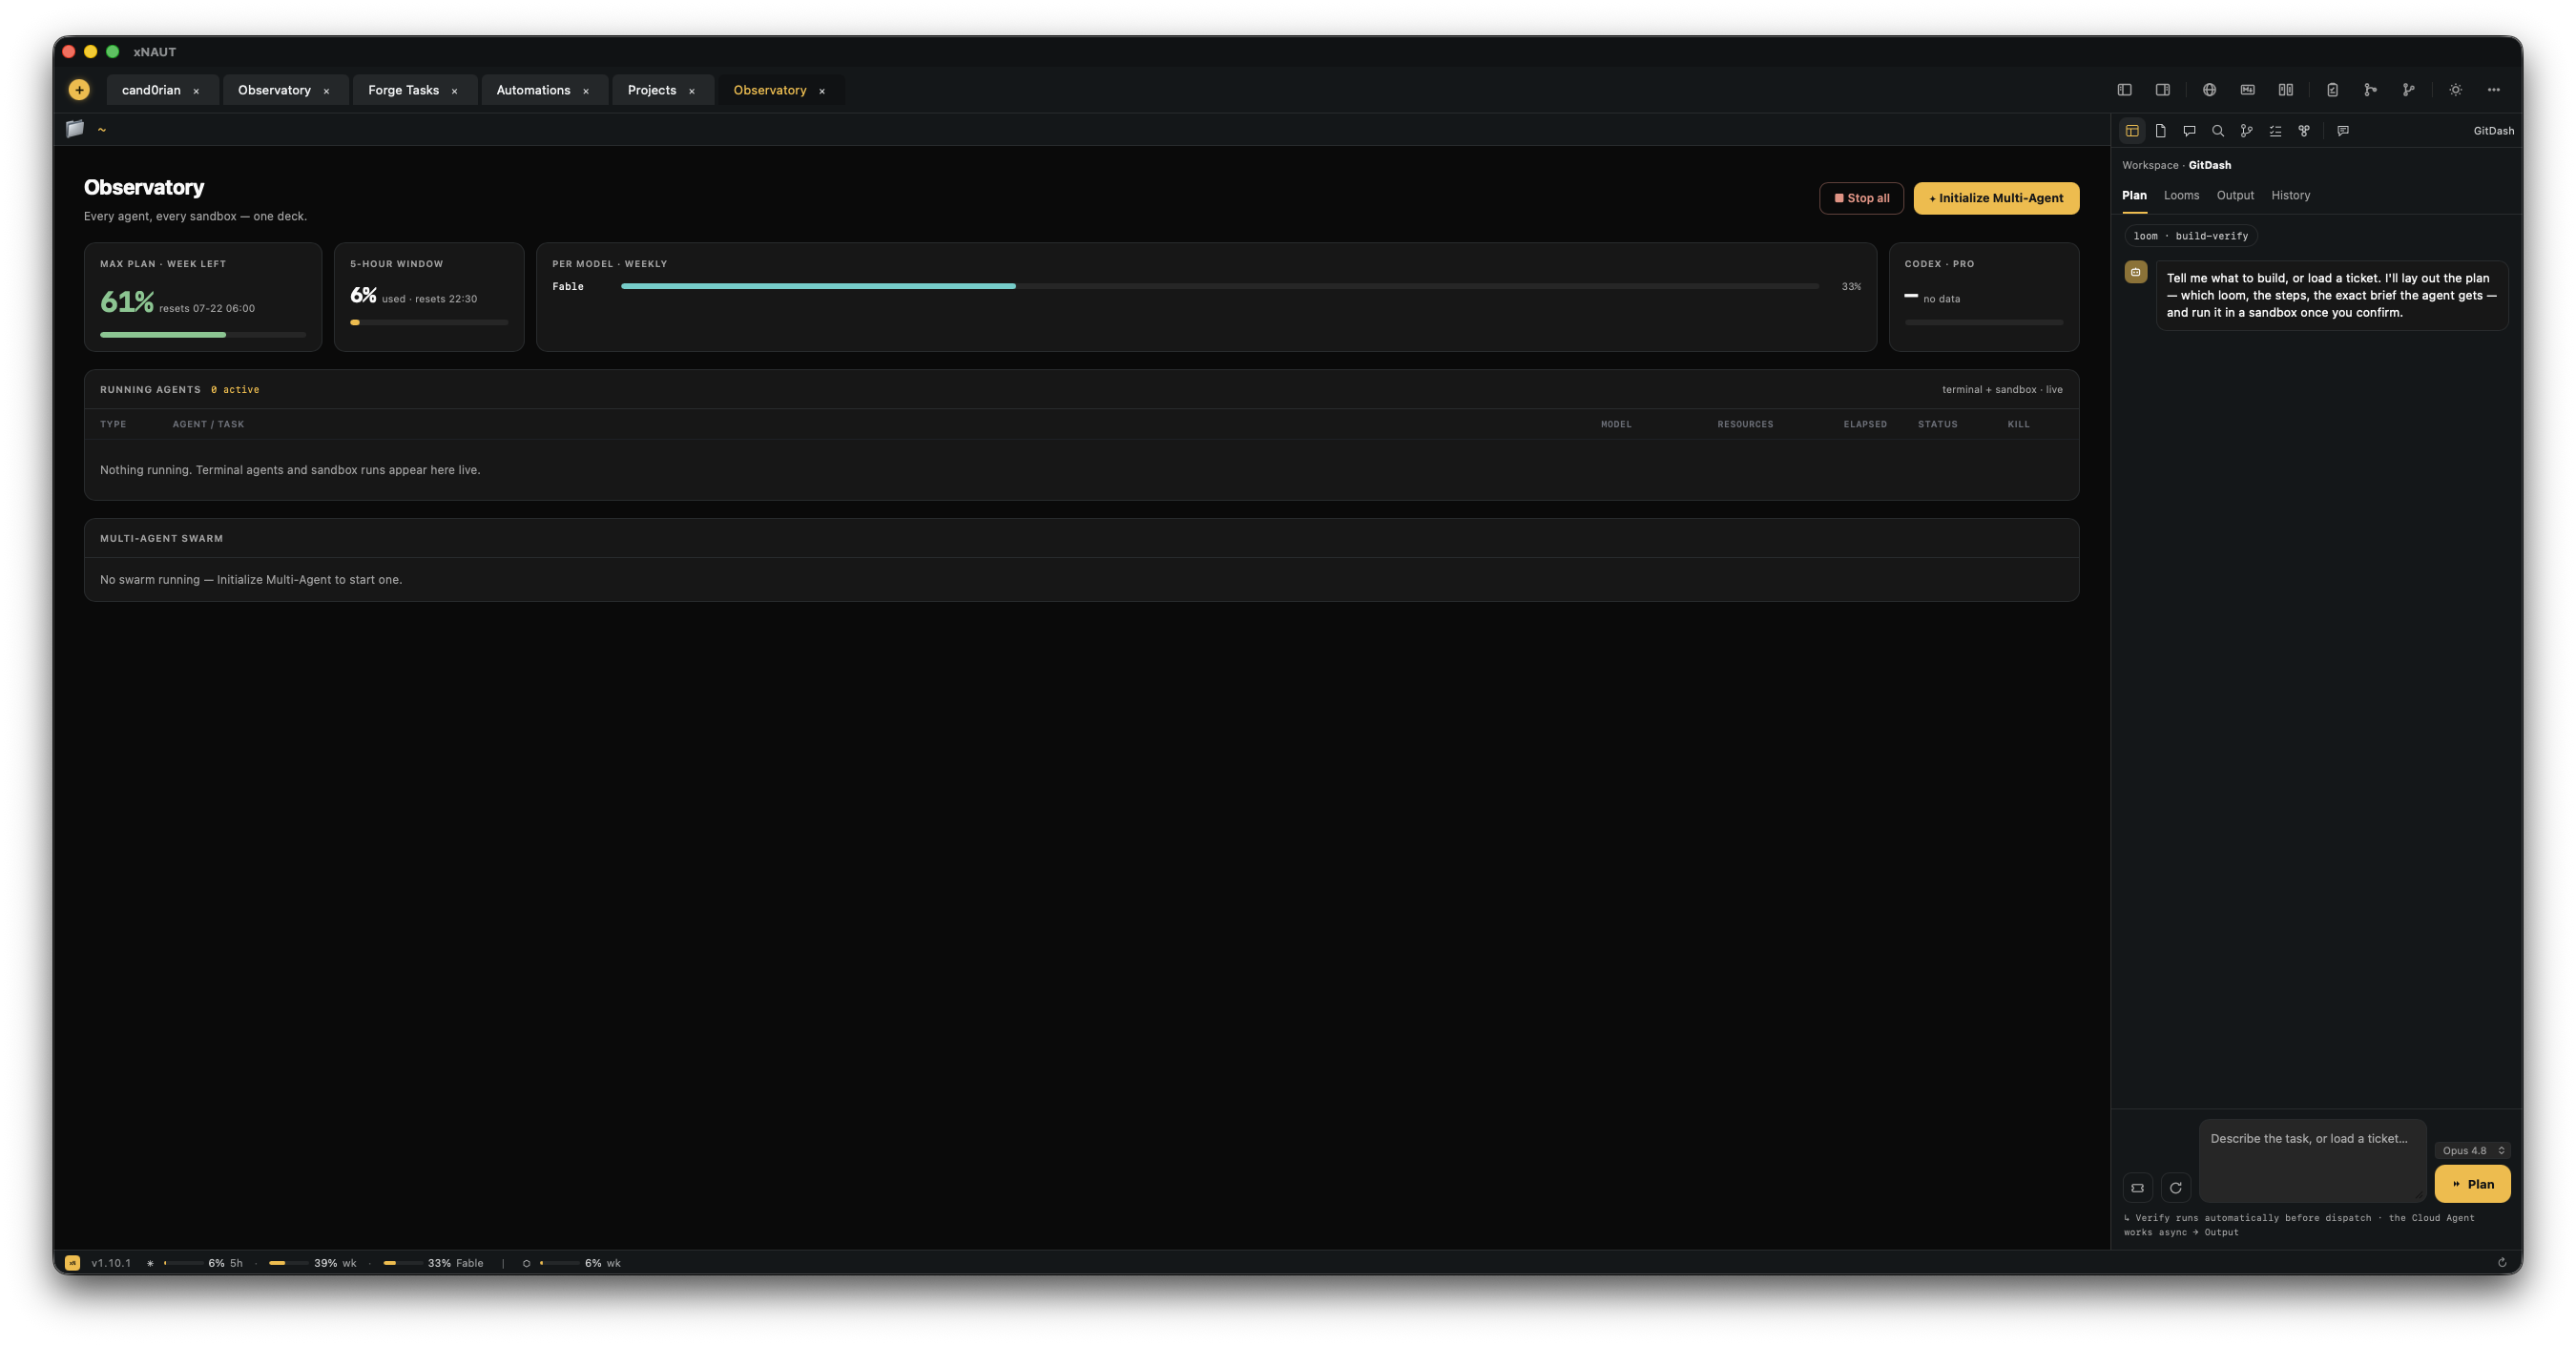
Task: Open the git branch panel icon
Action: (x=2246, y=131)
